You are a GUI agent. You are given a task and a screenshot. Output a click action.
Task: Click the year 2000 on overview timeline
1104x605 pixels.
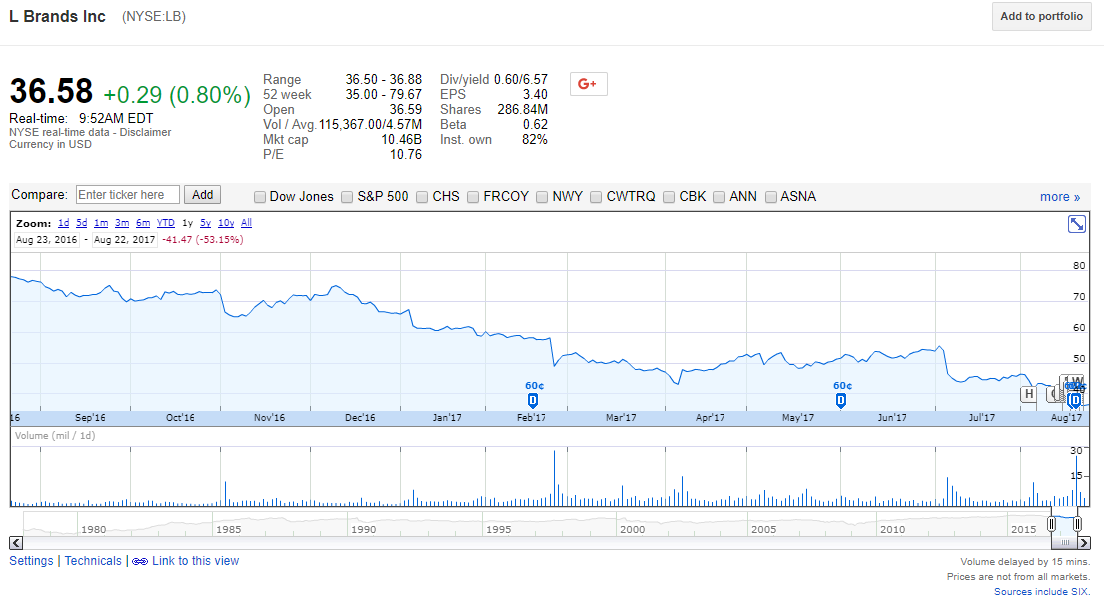pos(632,530)
